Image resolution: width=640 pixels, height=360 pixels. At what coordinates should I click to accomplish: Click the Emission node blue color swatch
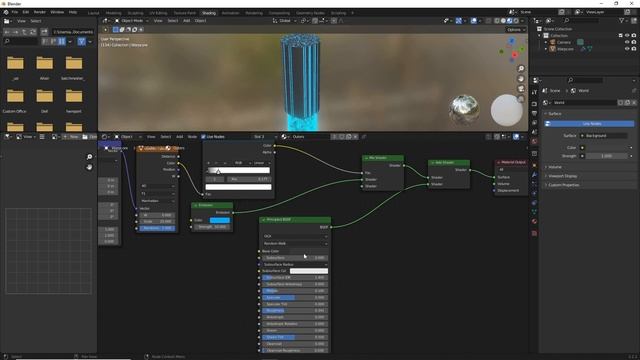220,220
